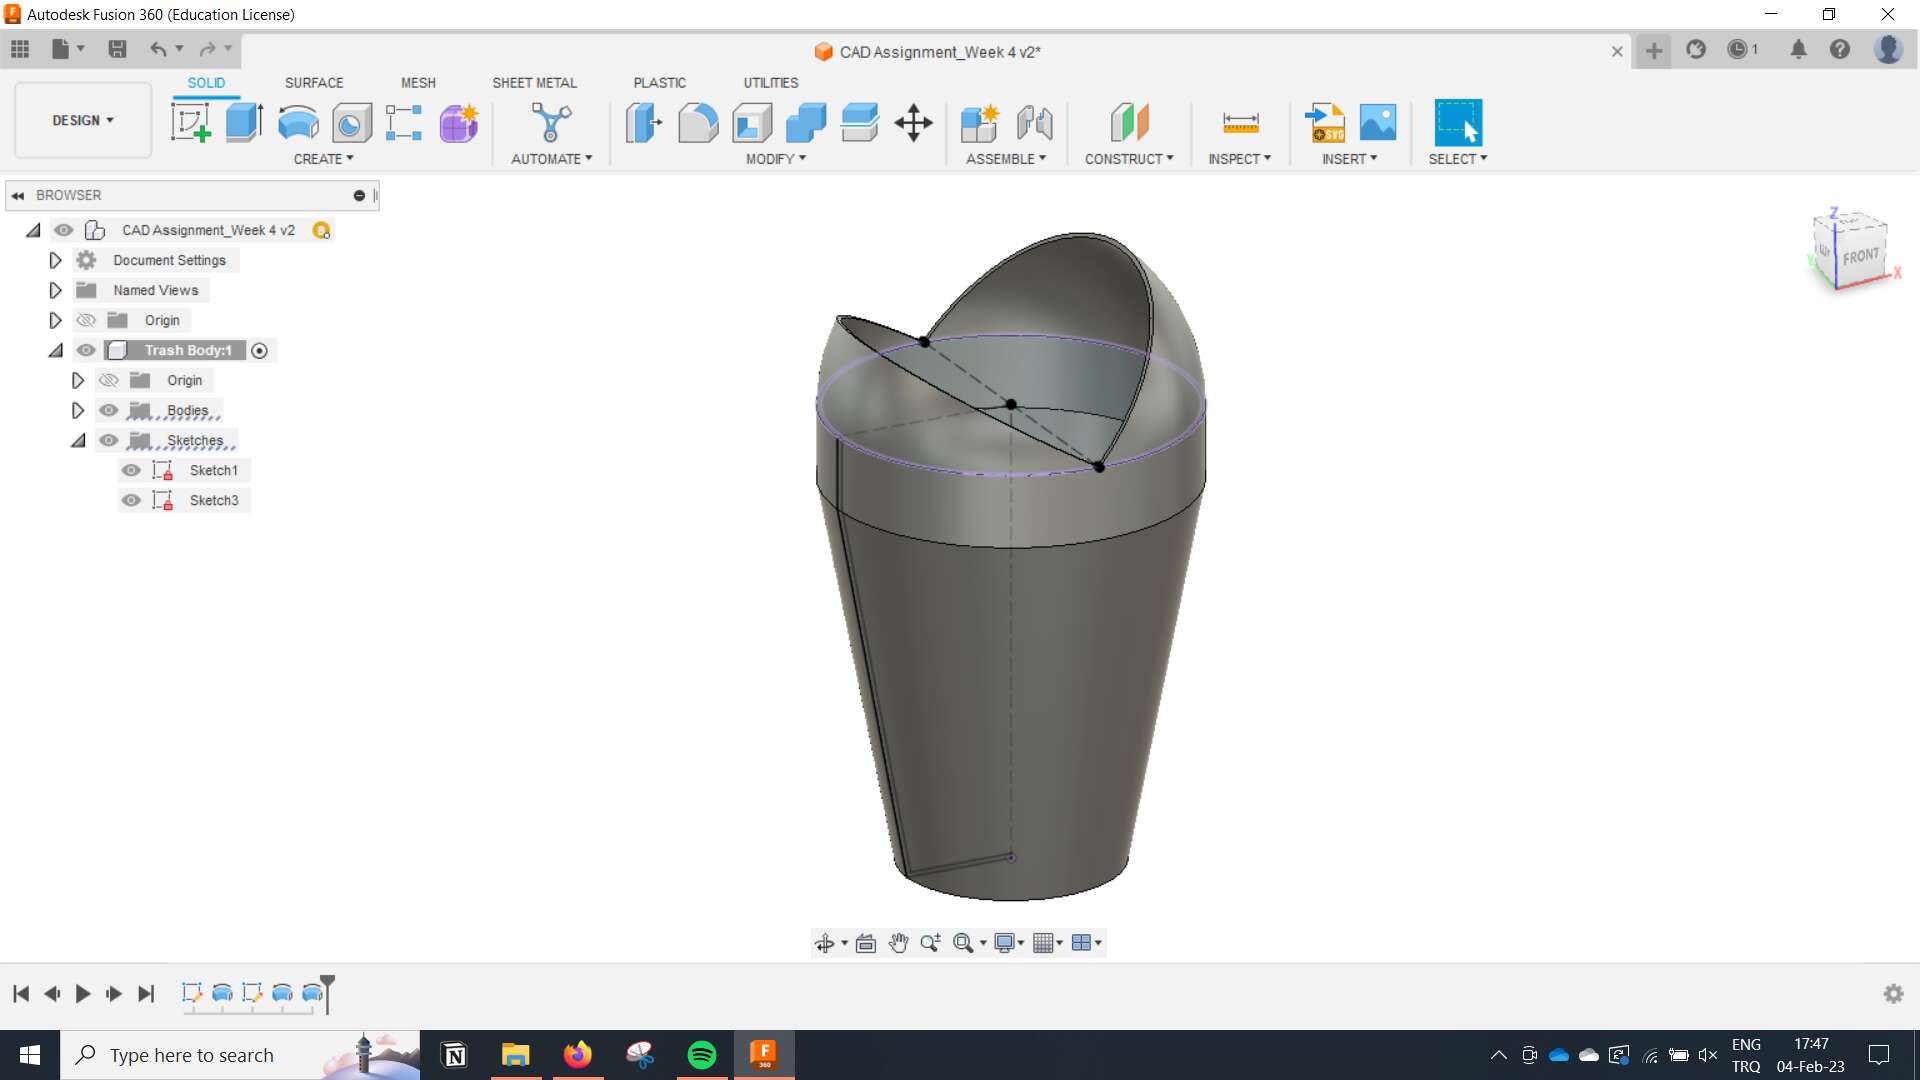This screenshot has height=1080, width=1920.
Task: Click the Insert SVG icon
Action: tap(1325, 123)
